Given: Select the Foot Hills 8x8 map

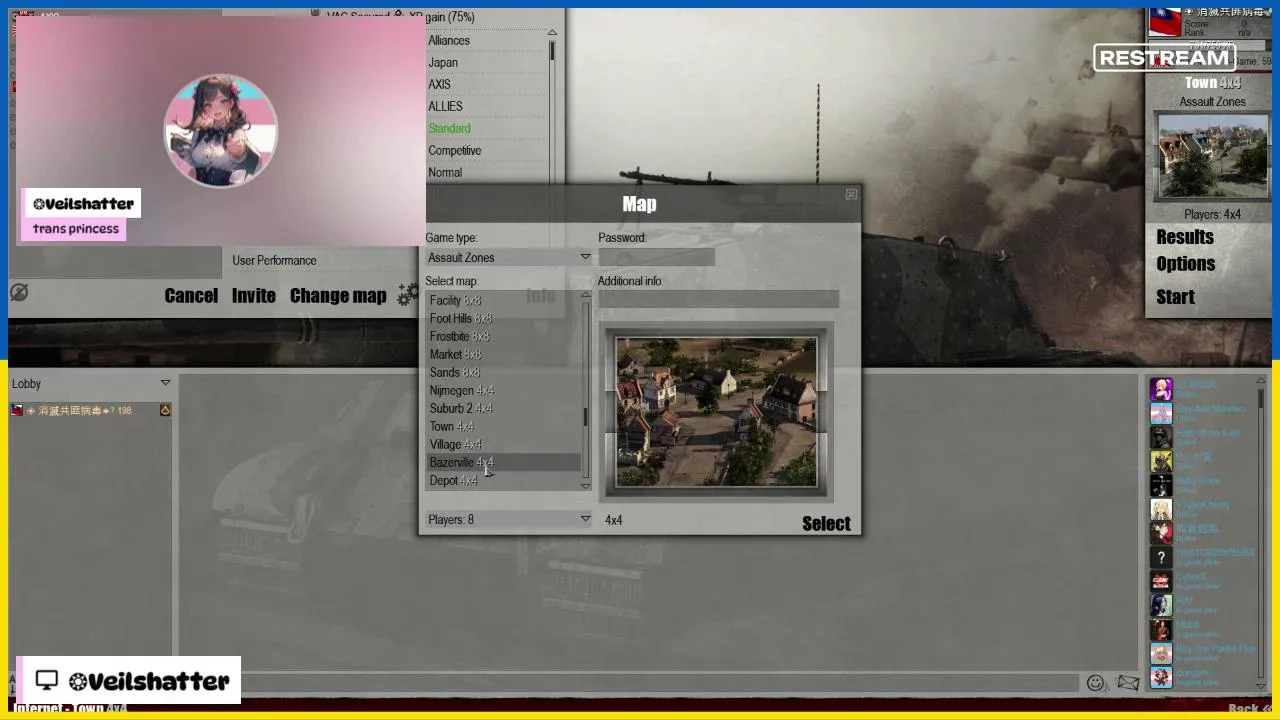Looking at the screenshot, I should pos(503,318).
